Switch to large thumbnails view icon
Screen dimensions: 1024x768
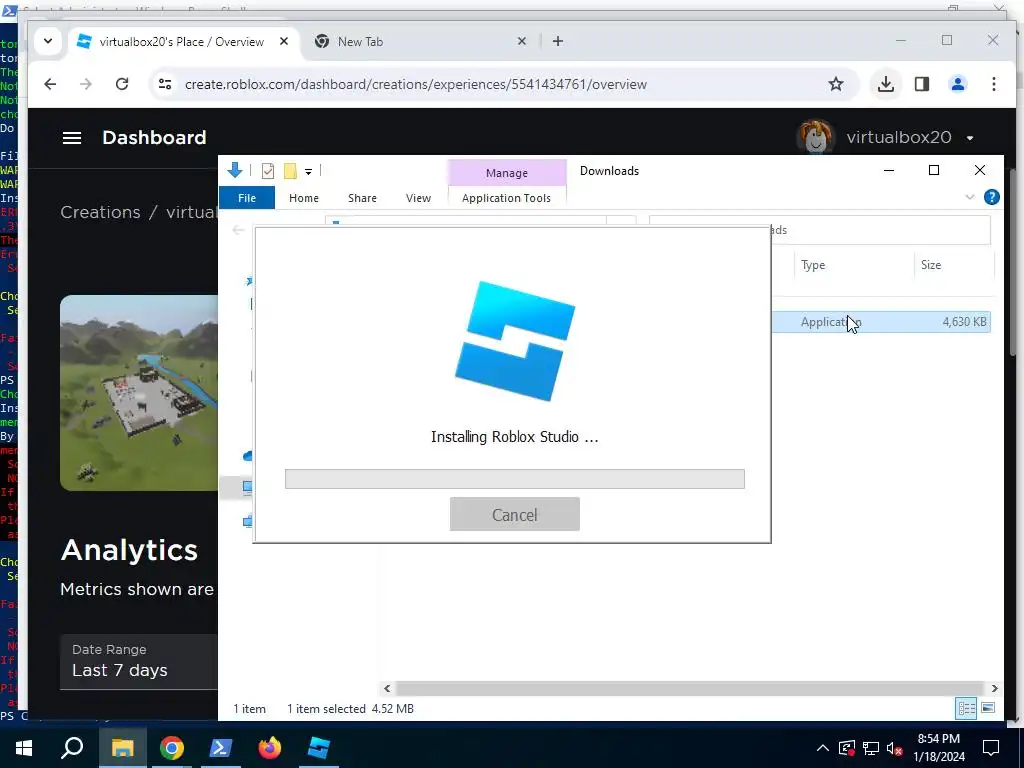point(988,708)
